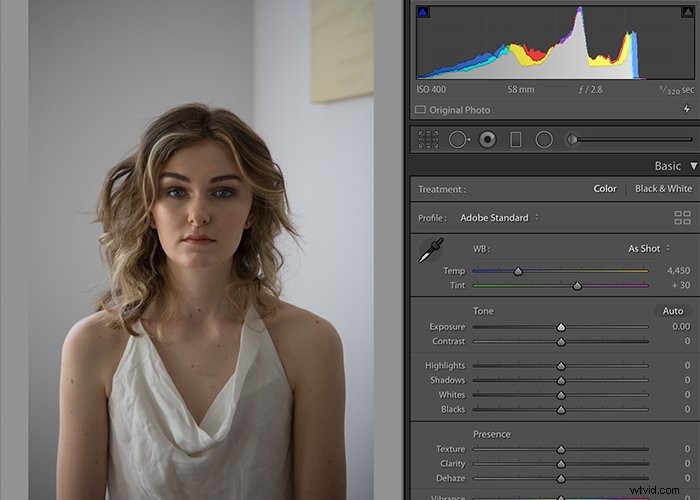
Task: Select the Crop Overlay tool
Action: click(x=428, y=140)
